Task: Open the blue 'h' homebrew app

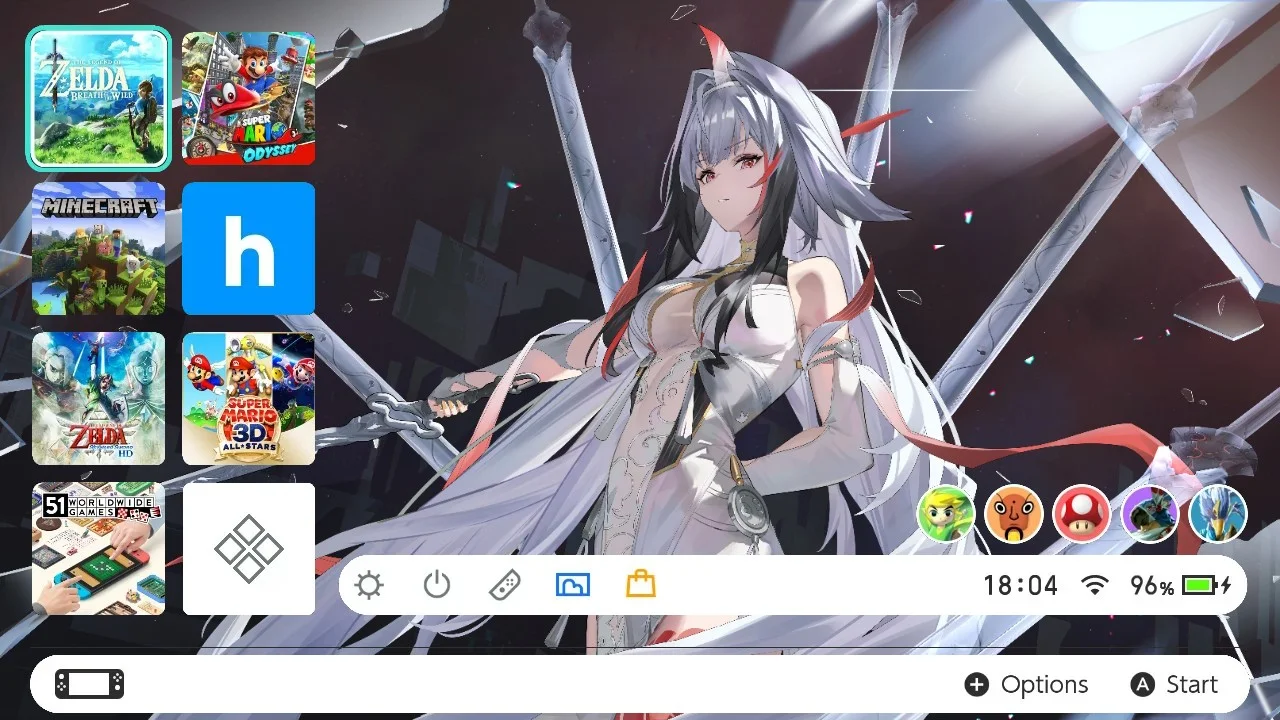Action: coord(248,248)
